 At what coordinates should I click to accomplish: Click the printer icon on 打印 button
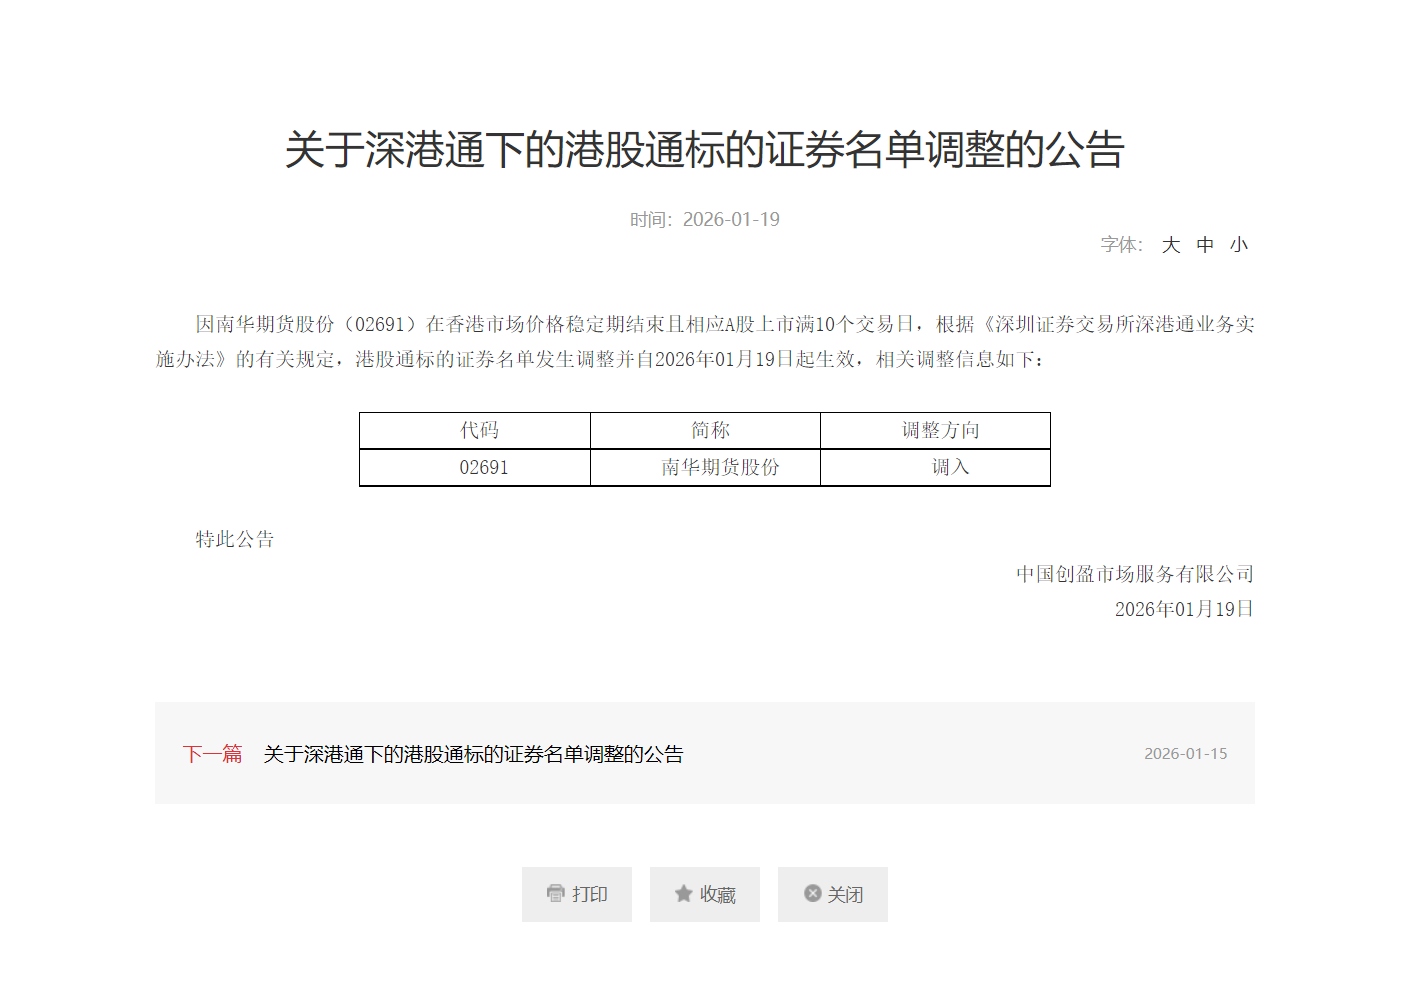point(556,894)
